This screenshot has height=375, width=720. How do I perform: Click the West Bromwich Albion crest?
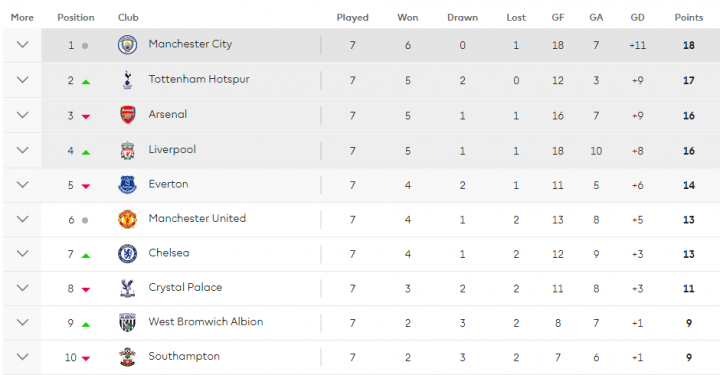[x=127, y=323]
